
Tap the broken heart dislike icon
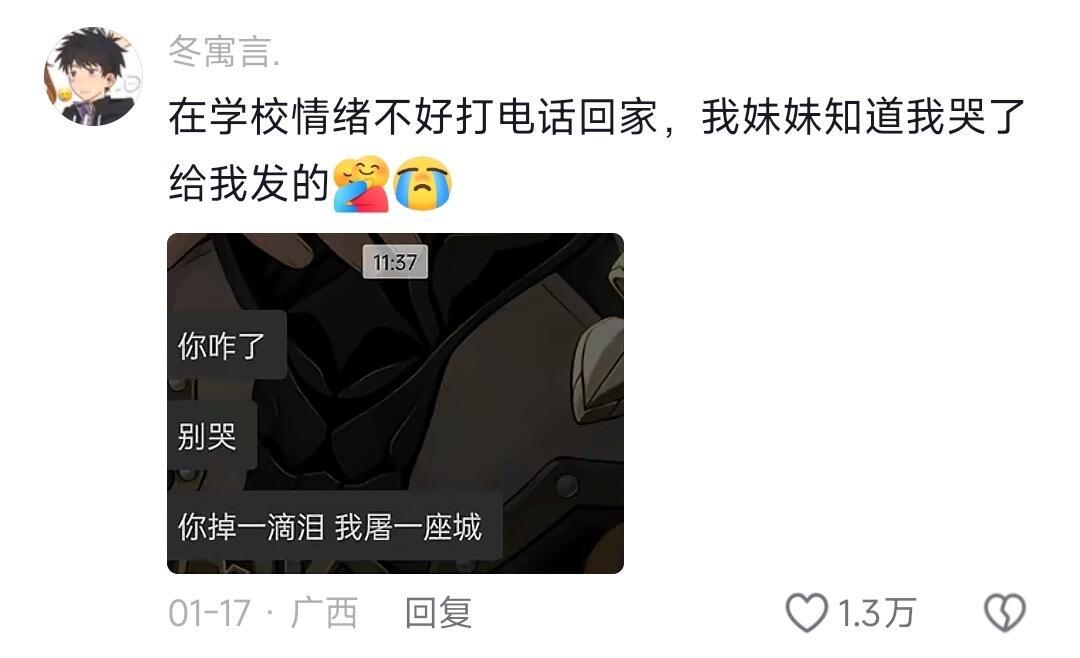(1005, 613)
